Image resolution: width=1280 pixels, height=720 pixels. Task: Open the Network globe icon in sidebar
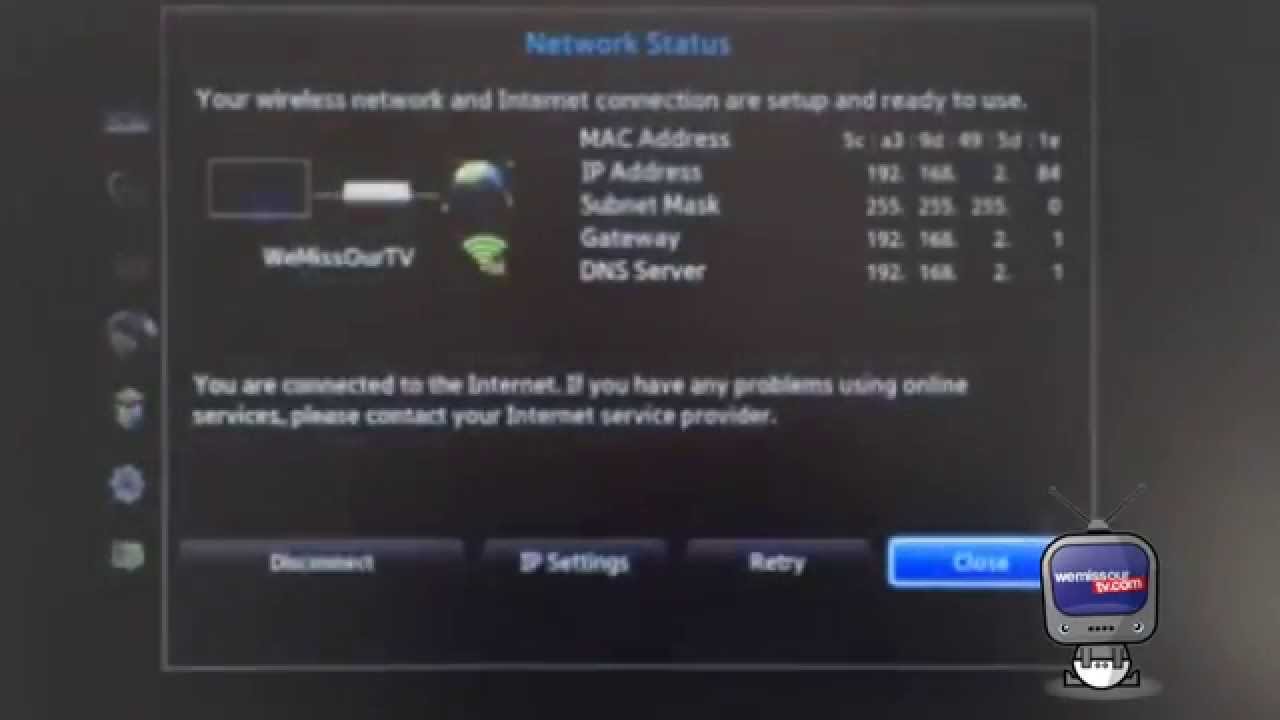[x=131, y=333]
